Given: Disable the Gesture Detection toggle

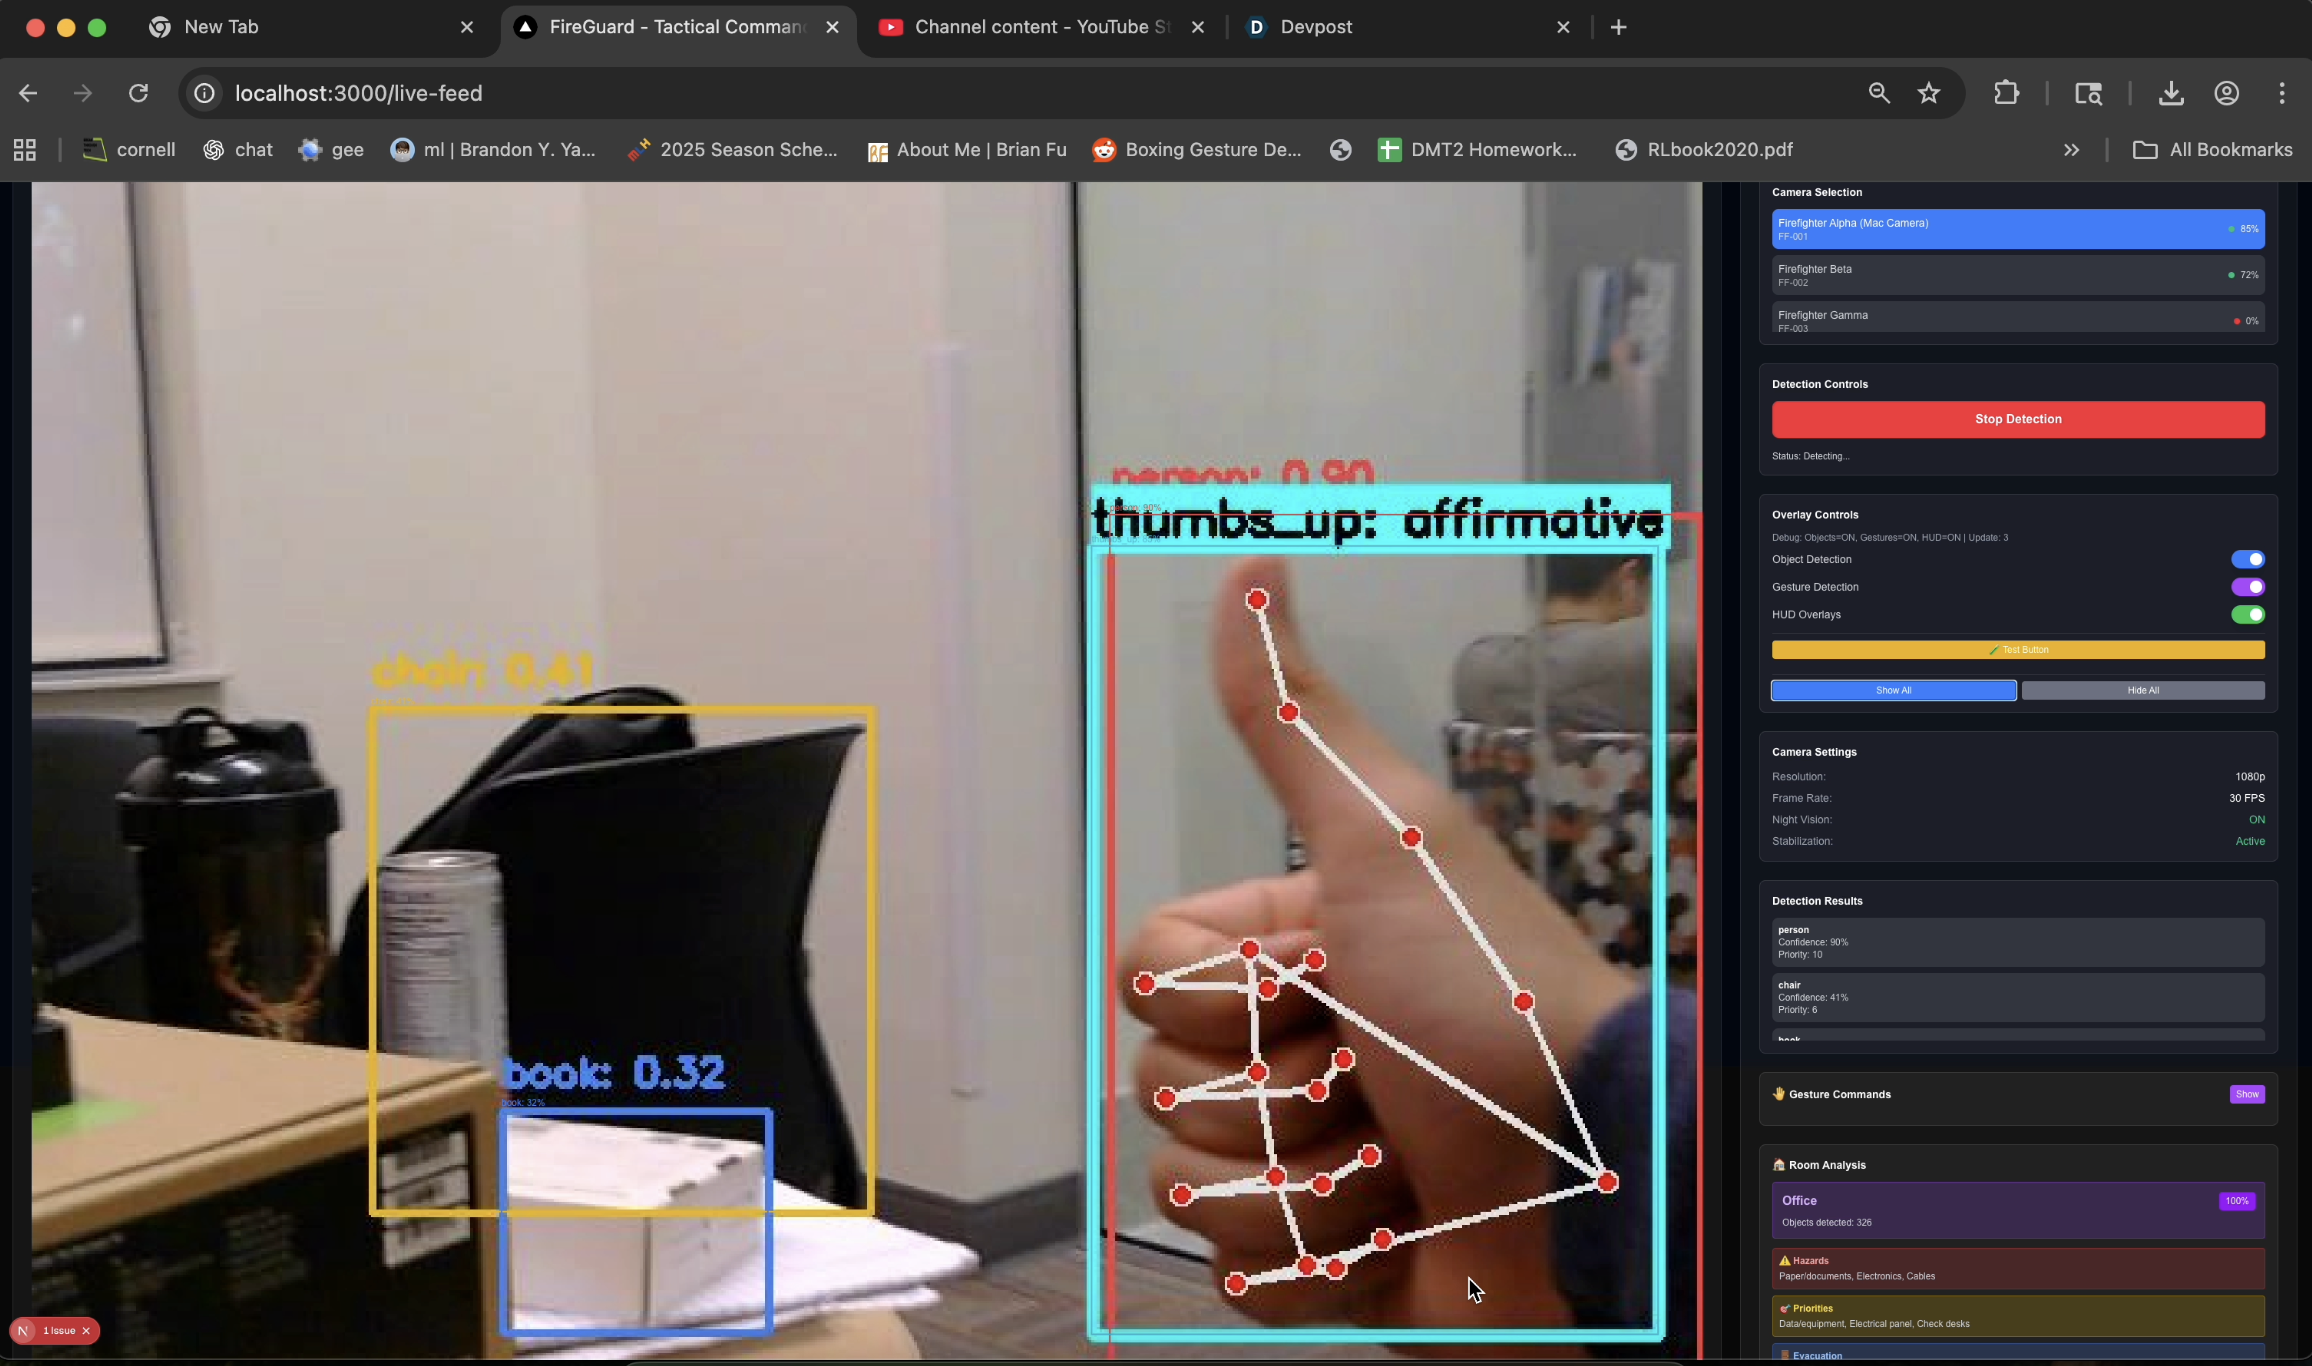Looking at the screenshot, I should 2247,587.
